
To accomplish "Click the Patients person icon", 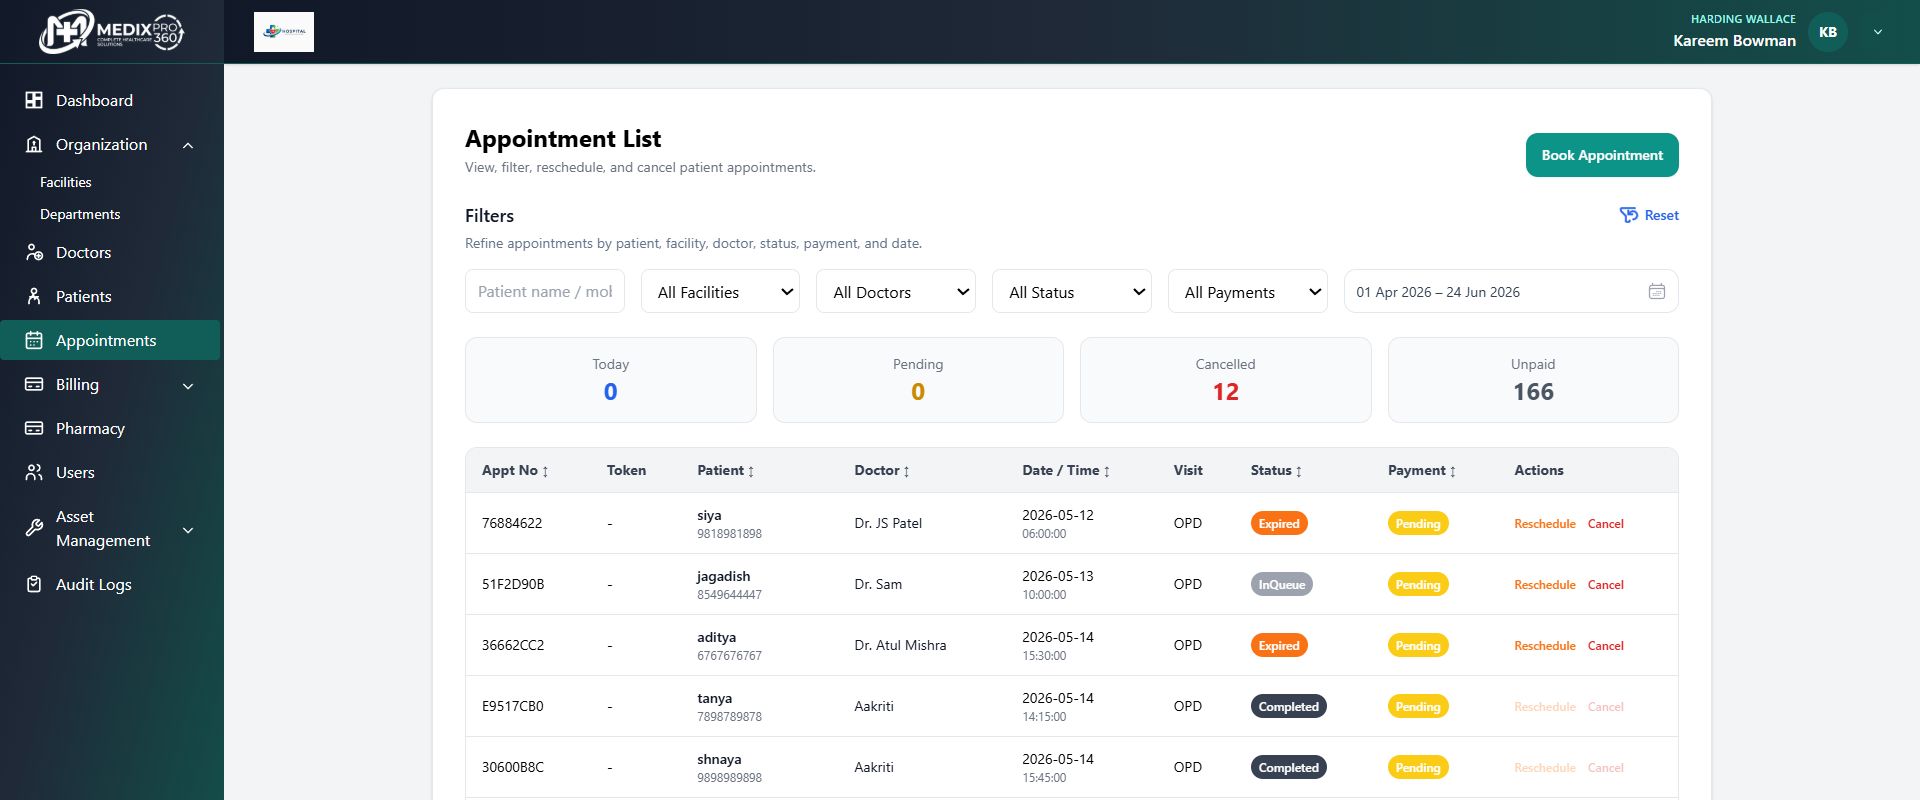I will 34,296.
